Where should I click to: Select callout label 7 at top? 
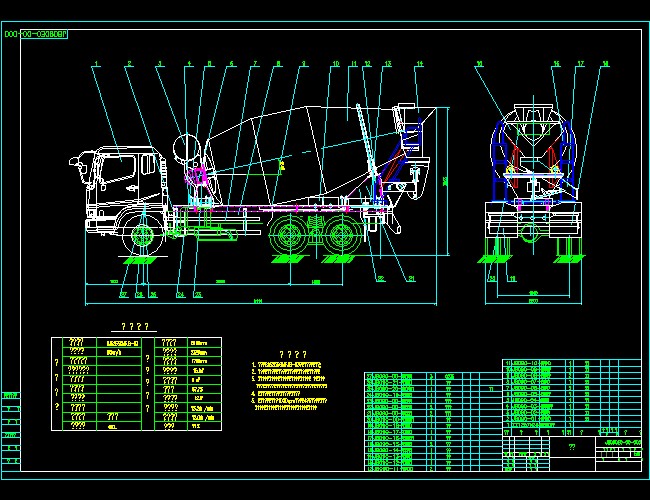click(x=255, y=64)
